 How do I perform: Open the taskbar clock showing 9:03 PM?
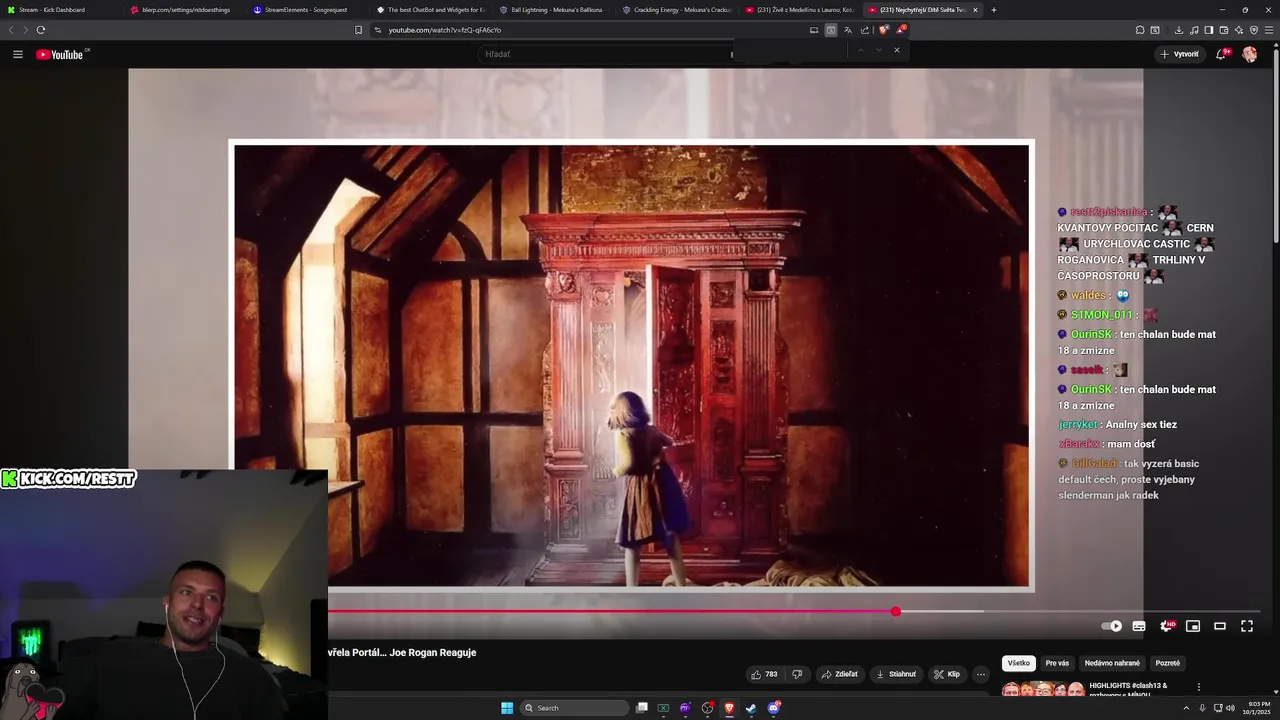pyautogui.click(x=1256, y=708)
